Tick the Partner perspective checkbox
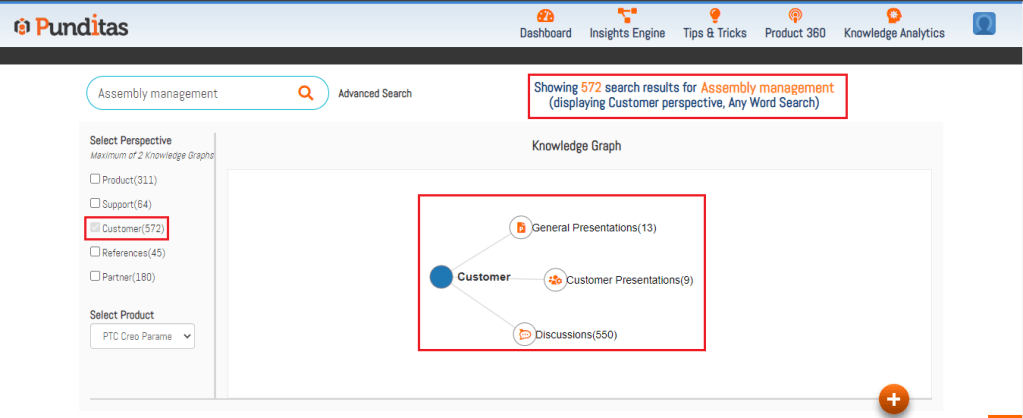1023x418 pixels. (x=95, y=276)
